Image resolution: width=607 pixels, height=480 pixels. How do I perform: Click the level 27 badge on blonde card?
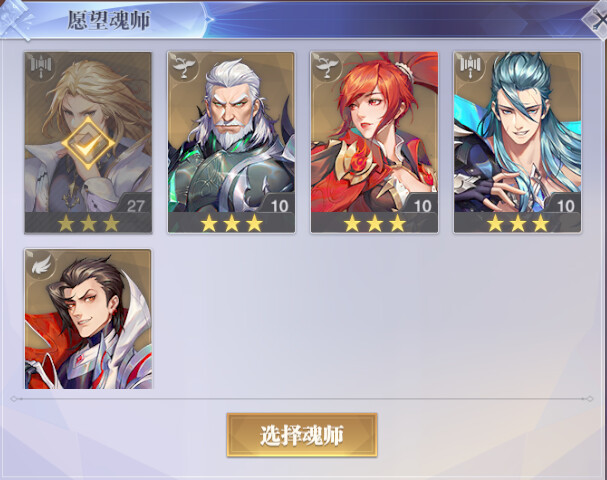point(134,204)
